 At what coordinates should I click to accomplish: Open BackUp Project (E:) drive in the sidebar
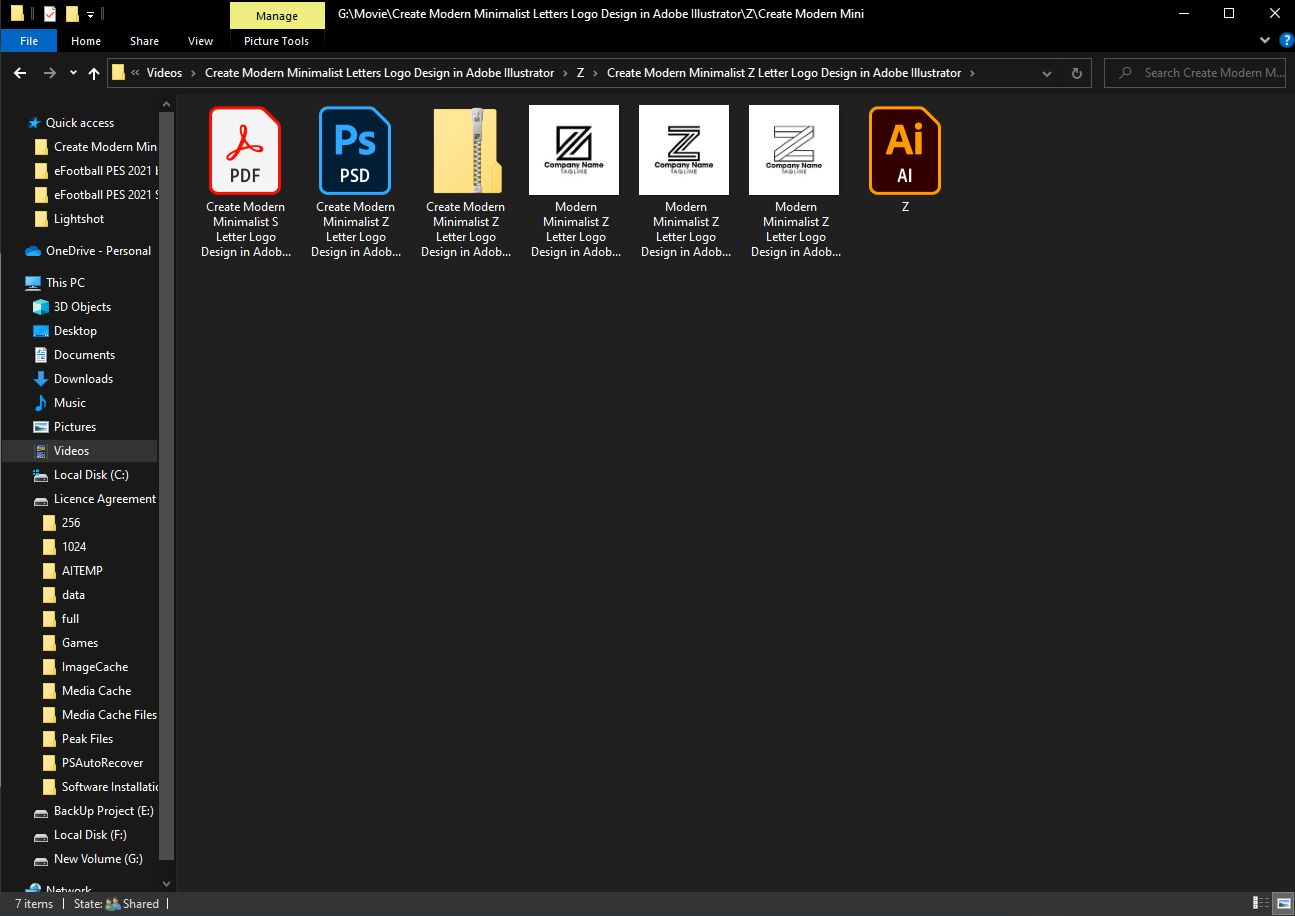pyautogui.click(x=103, y=811)
